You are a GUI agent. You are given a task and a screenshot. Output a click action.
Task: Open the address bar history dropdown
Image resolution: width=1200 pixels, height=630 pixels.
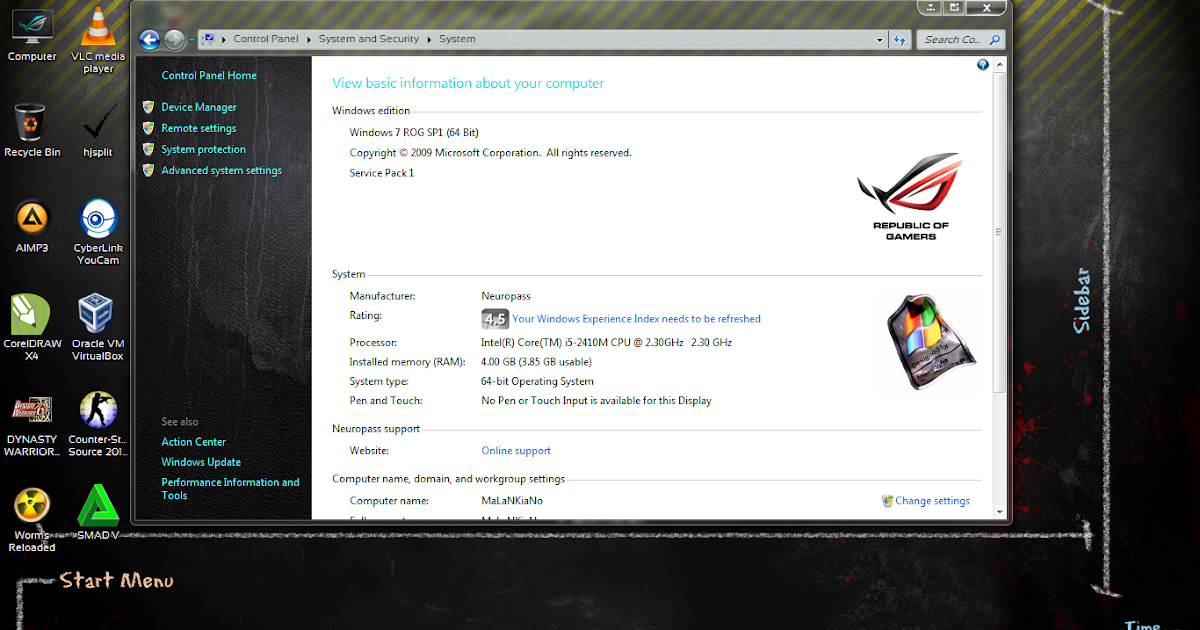coord(880,39)
